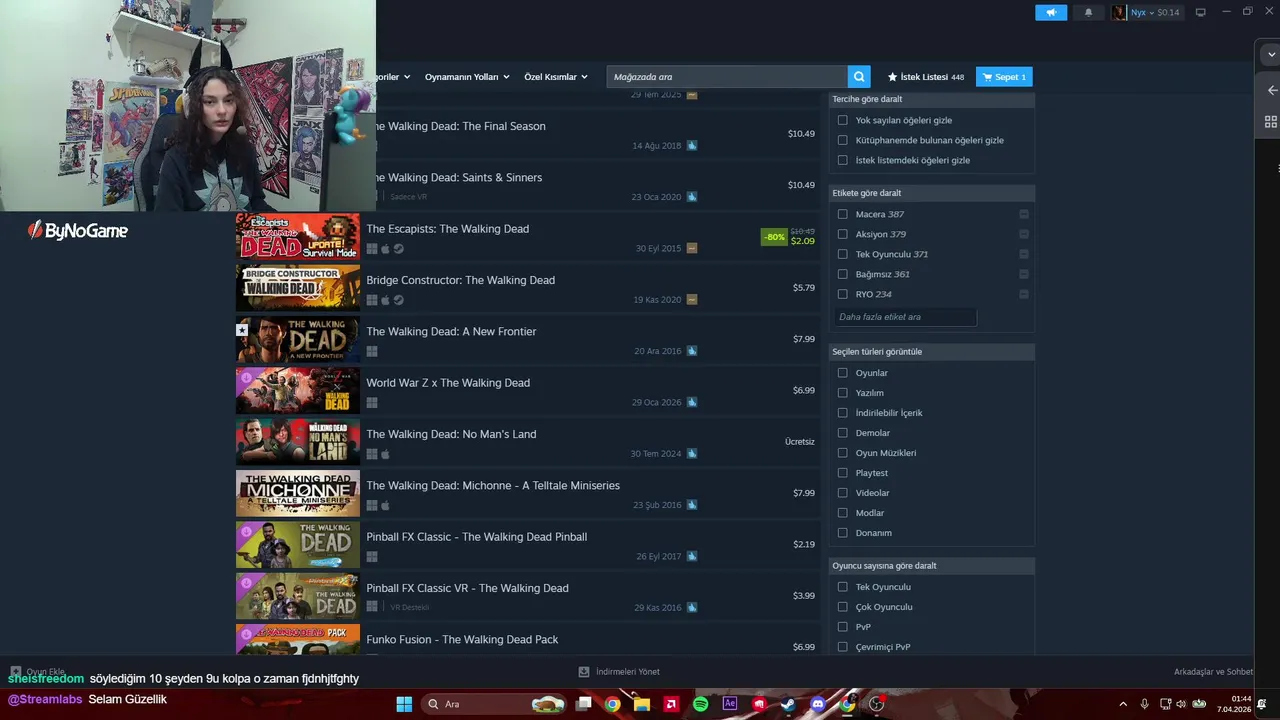
Task: Click the Nyx profile avatar
Action: (x=1119, y=12)
